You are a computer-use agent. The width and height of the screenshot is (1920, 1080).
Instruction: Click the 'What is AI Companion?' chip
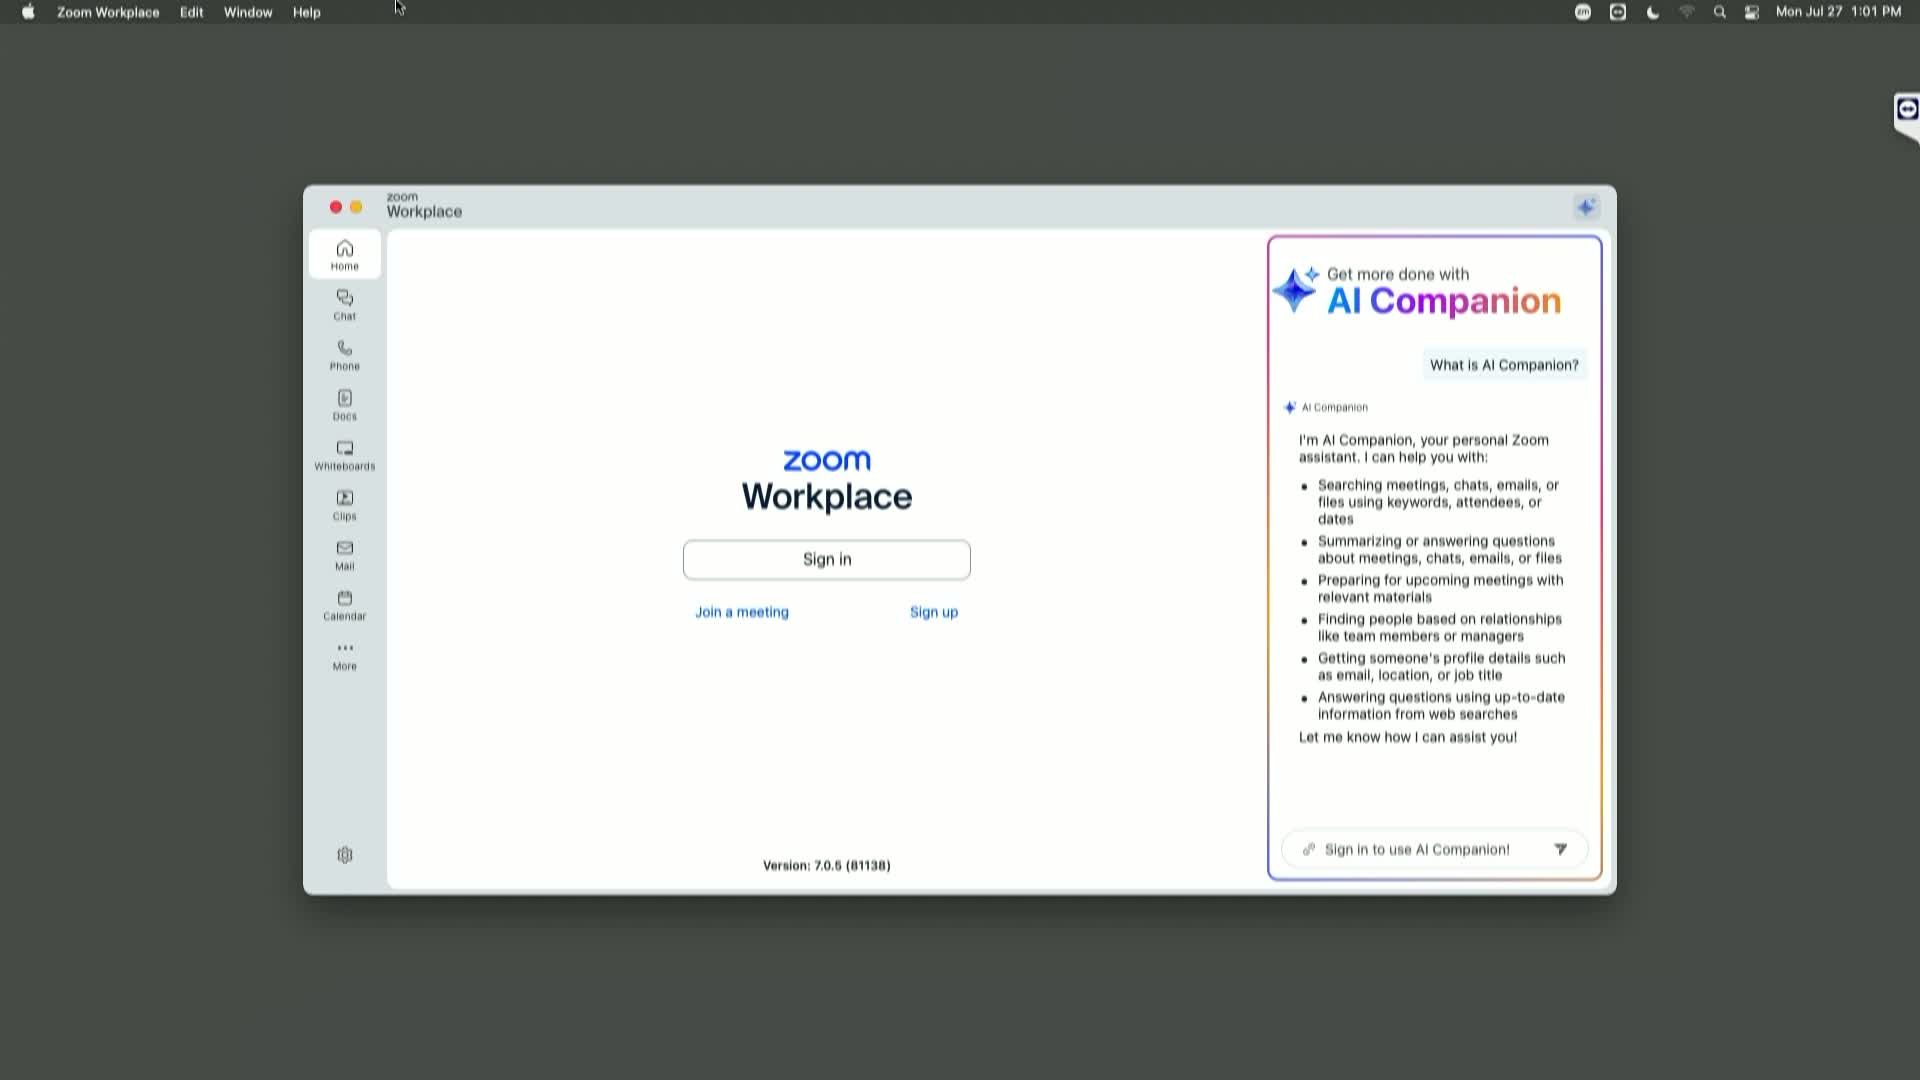(1504, 365)
